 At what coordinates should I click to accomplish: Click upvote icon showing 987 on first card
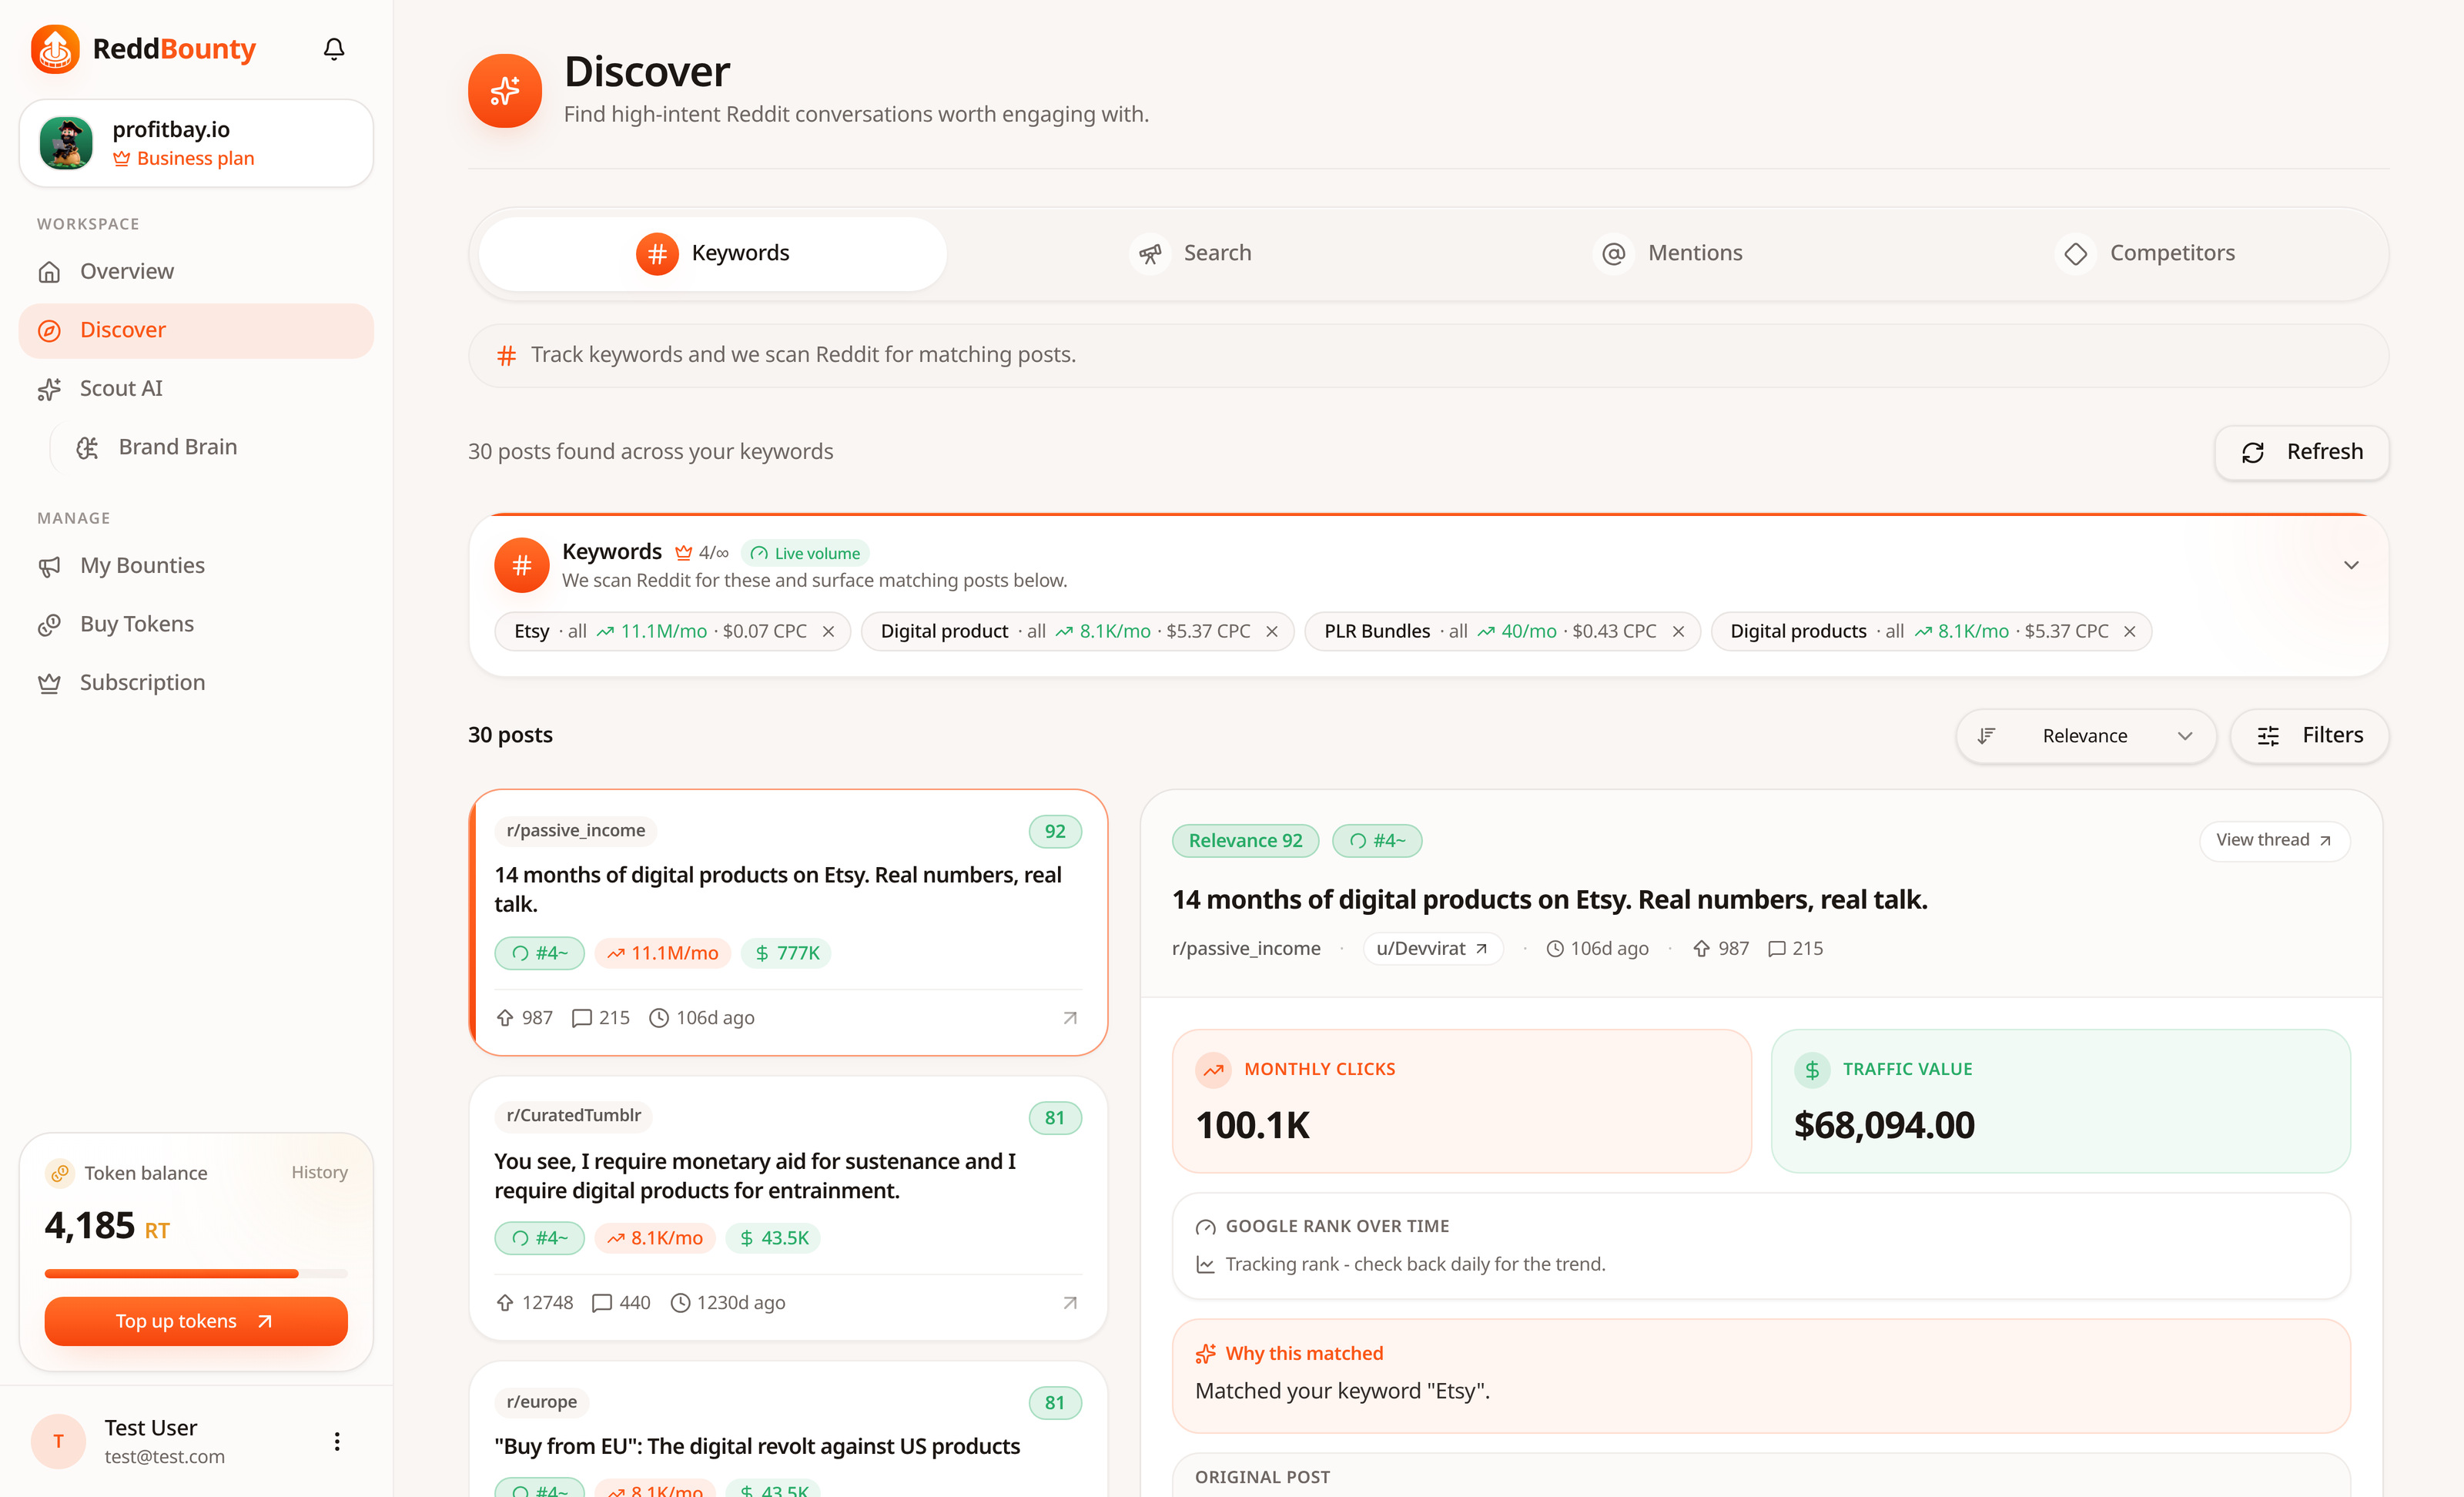pos(505,1018)
